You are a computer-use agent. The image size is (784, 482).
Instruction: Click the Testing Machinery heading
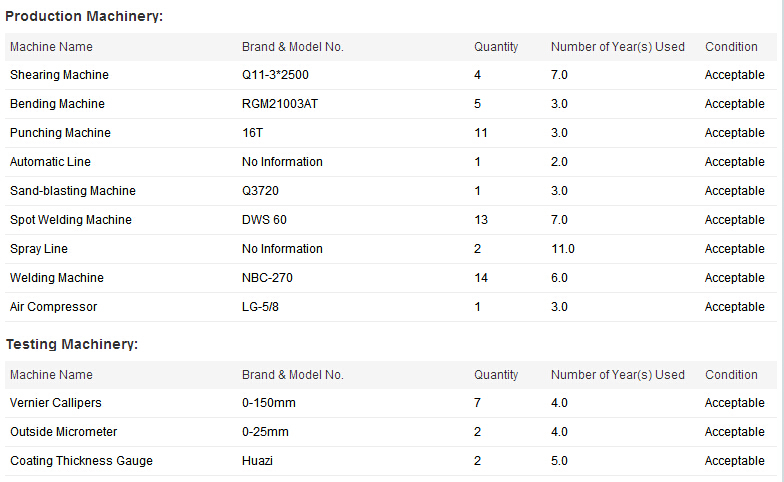pos(72,344)
